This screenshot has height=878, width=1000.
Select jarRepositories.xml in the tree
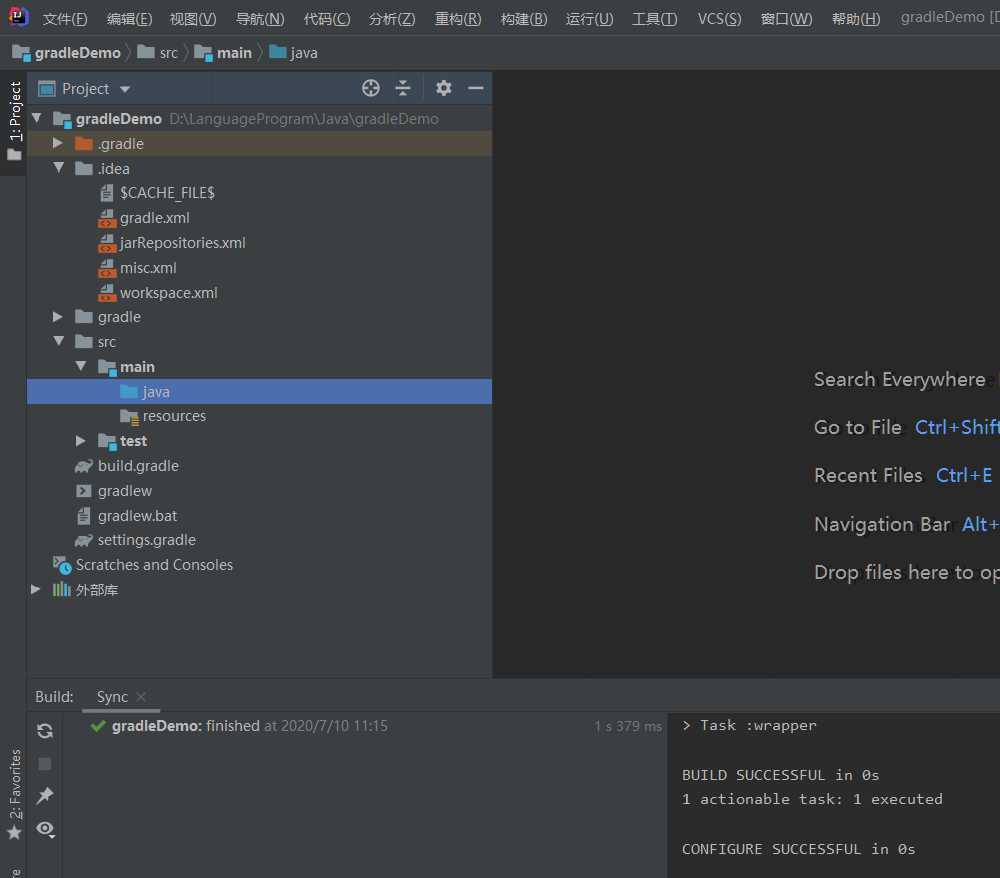182,243
